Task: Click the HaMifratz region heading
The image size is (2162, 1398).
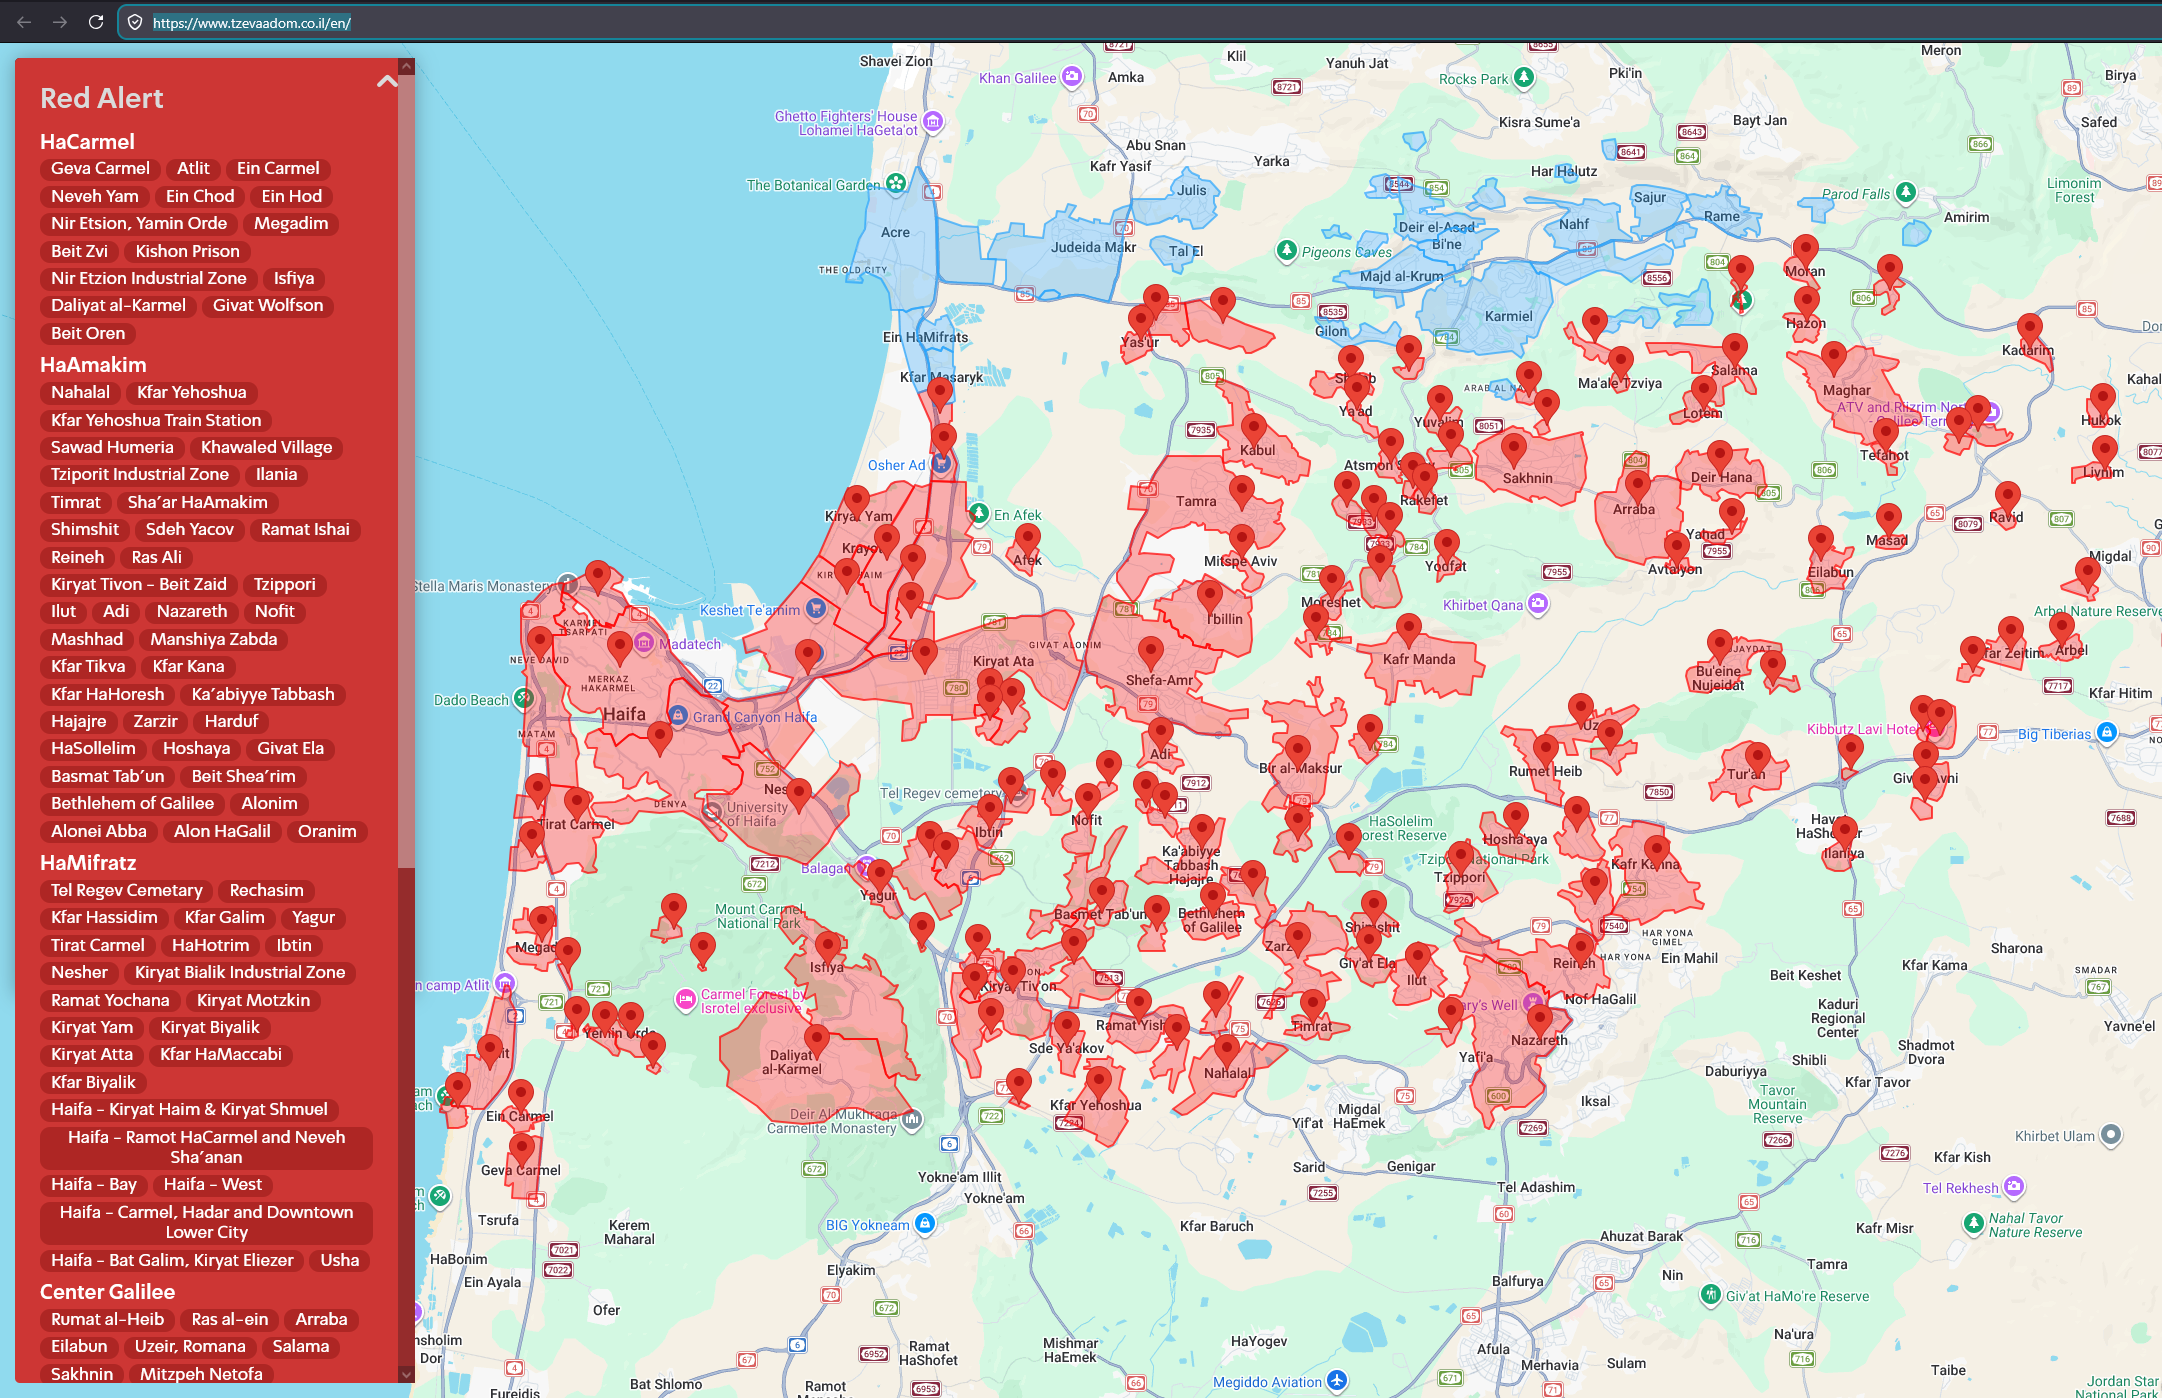Action: (x=88, y=862)
